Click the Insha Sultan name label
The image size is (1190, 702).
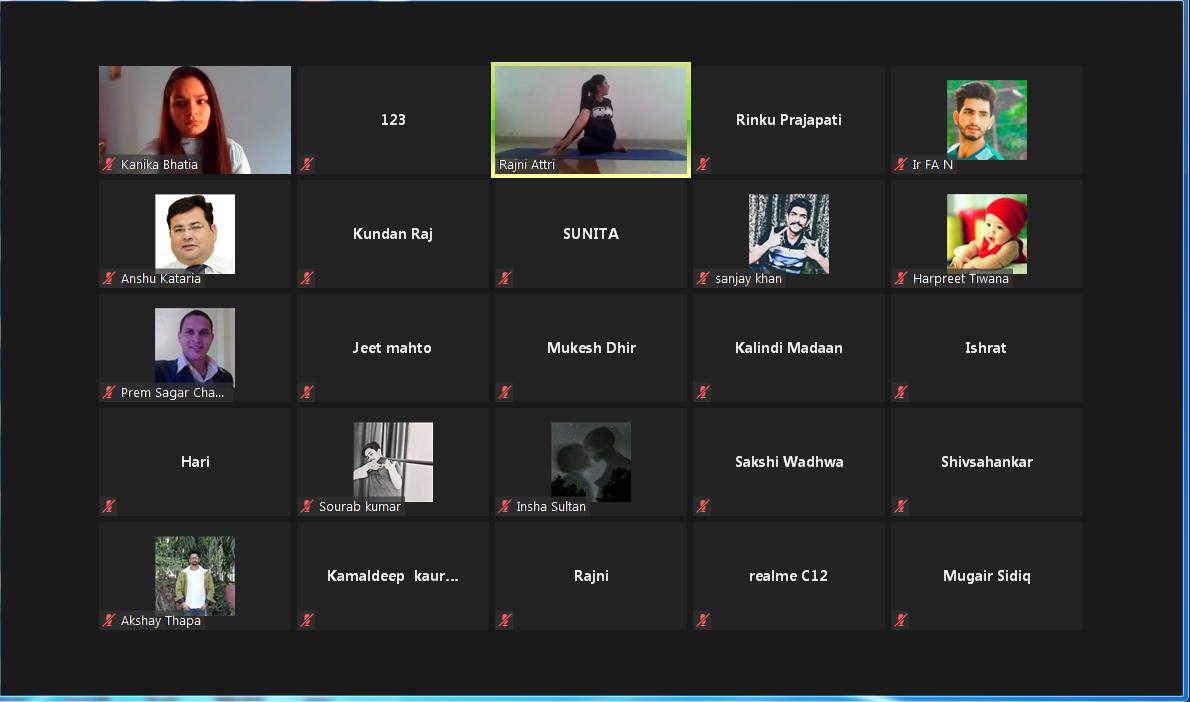click(x=551, y=506)
